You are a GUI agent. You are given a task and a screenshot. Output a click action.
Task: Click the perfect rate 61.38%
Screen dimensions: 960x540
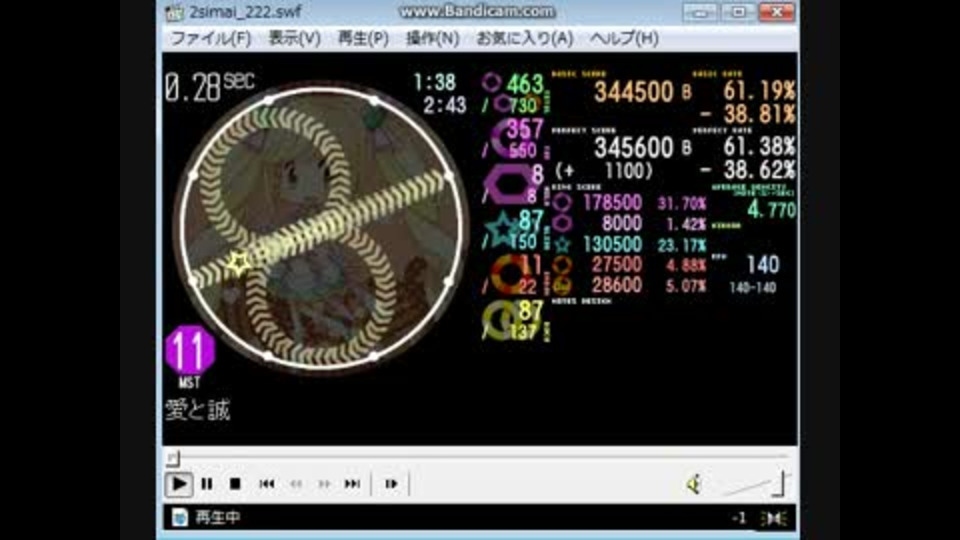(x=759, y=146)
